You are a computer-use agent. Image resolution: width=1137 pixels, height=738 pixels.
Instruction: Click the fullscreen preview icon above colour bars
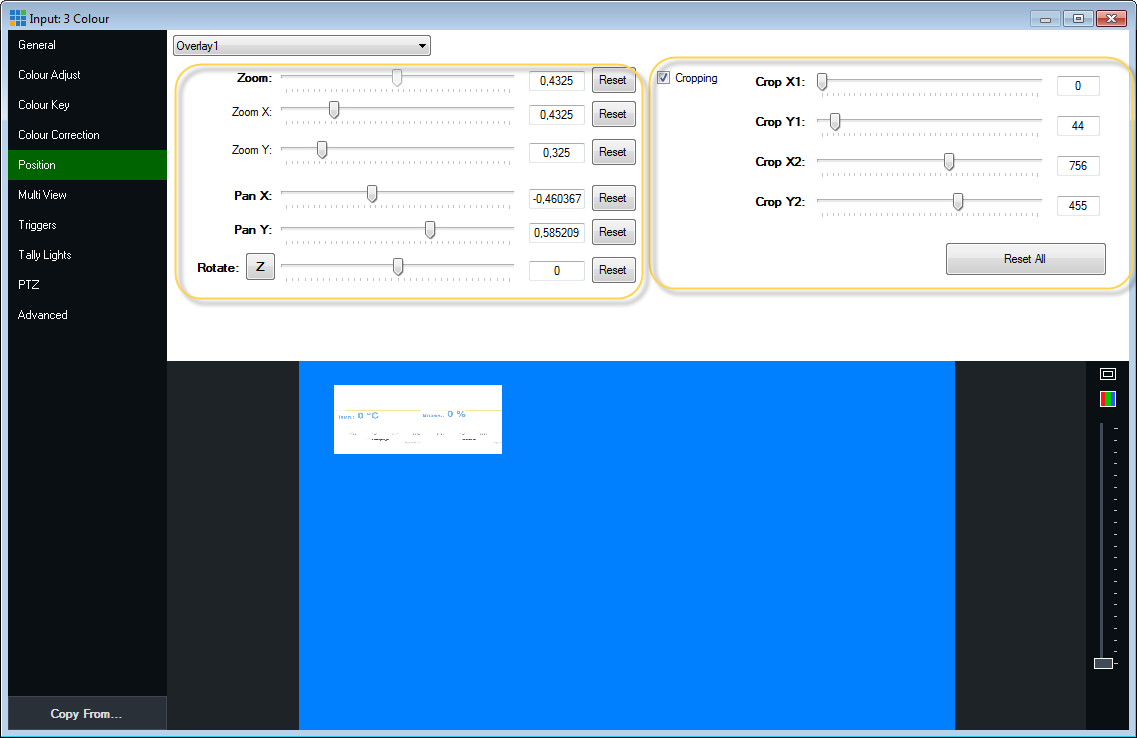tap(1108, 374)
